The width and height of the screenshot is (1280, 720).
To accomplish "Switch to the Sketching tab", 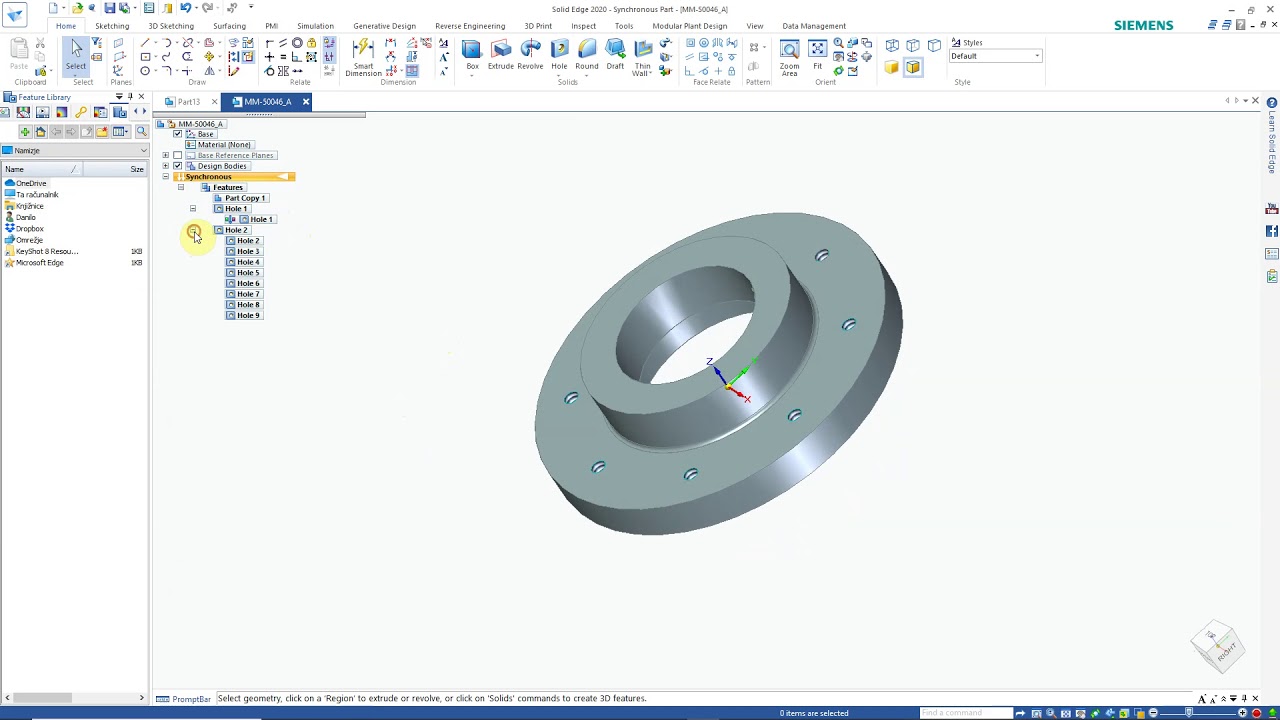I will [111, 26].
